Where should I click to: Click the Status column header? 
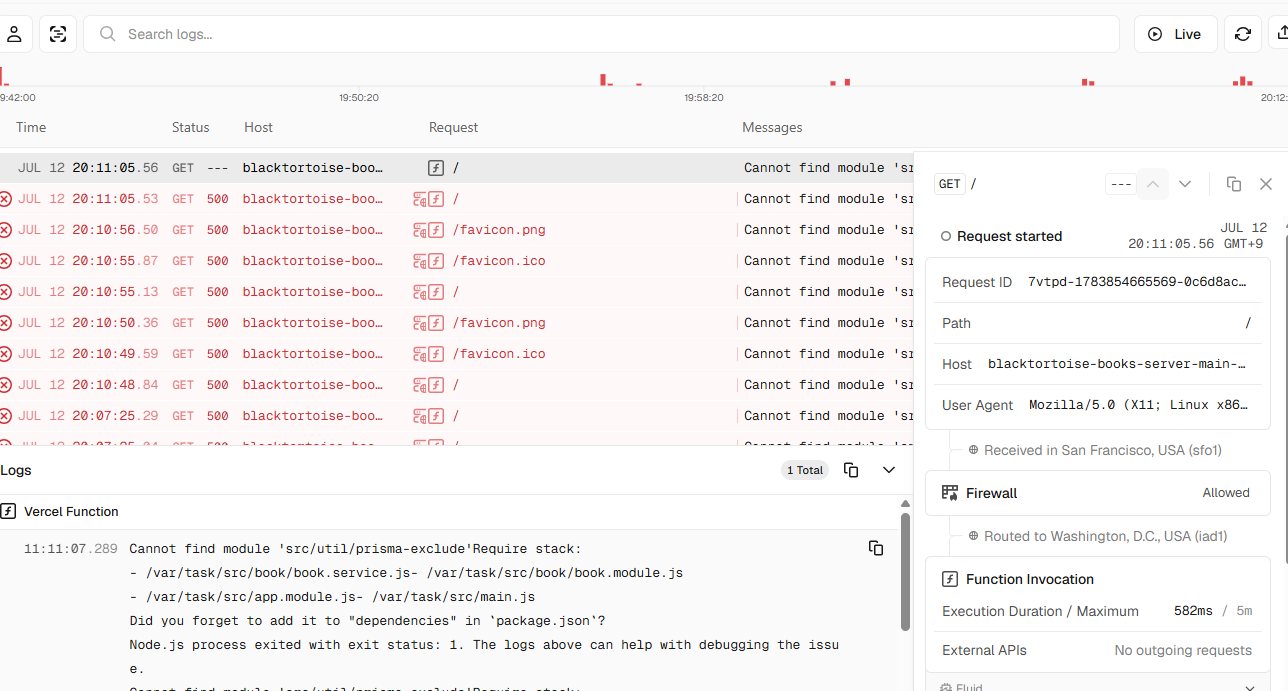pyautogui.click(x=191, y=127)
